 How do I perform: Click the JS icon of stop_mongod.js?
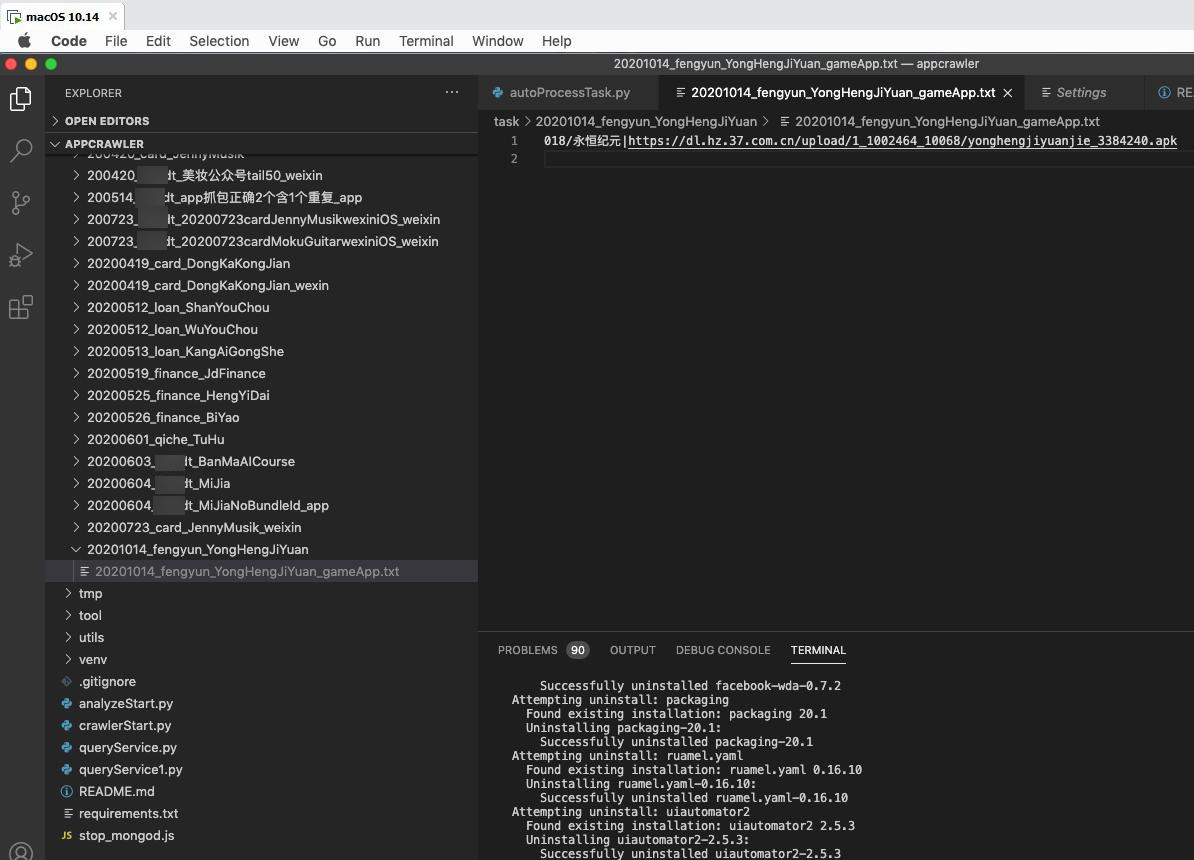67,836
